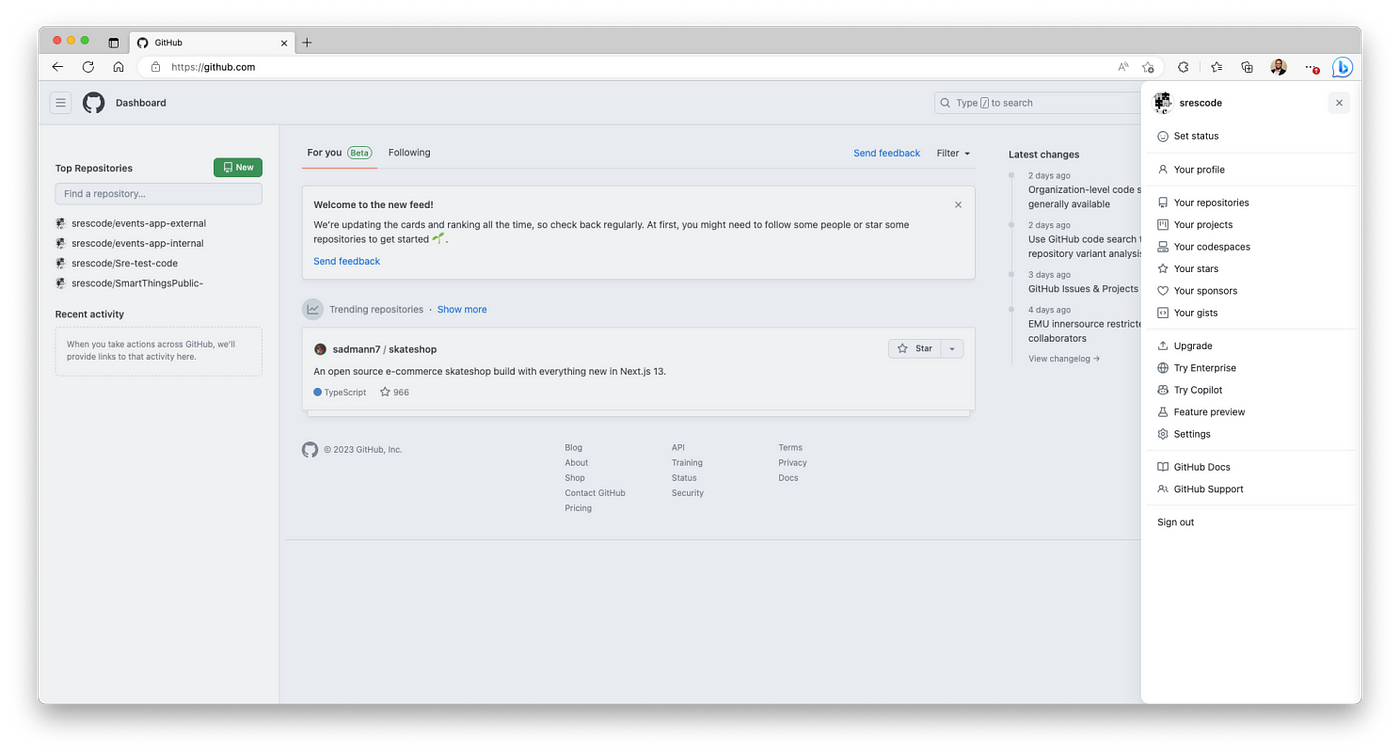
Task: Open Your projects menu item
Action: tap(1248, 225)
